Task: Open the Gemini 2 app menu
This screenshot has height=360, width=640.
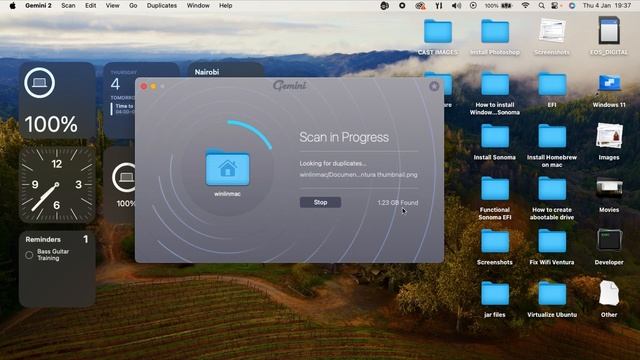Action: pyautogui.click(x=38, y=5)
